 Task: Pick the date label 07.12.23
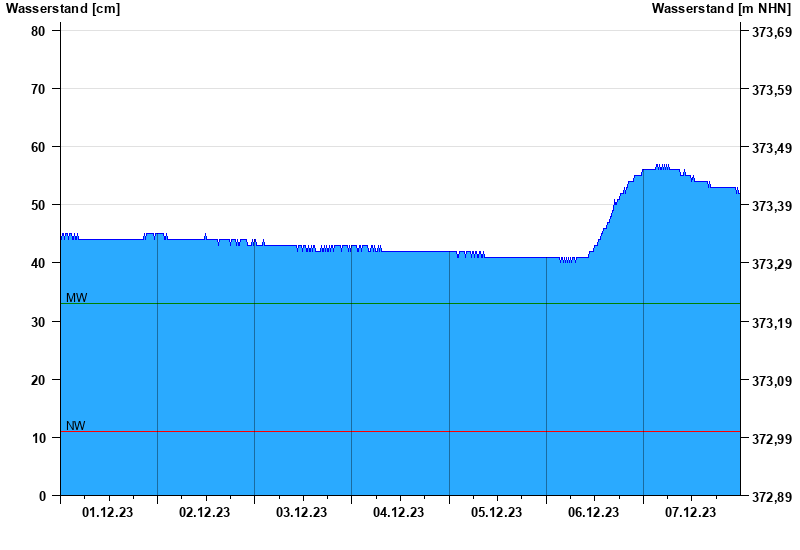pos(690,512)
